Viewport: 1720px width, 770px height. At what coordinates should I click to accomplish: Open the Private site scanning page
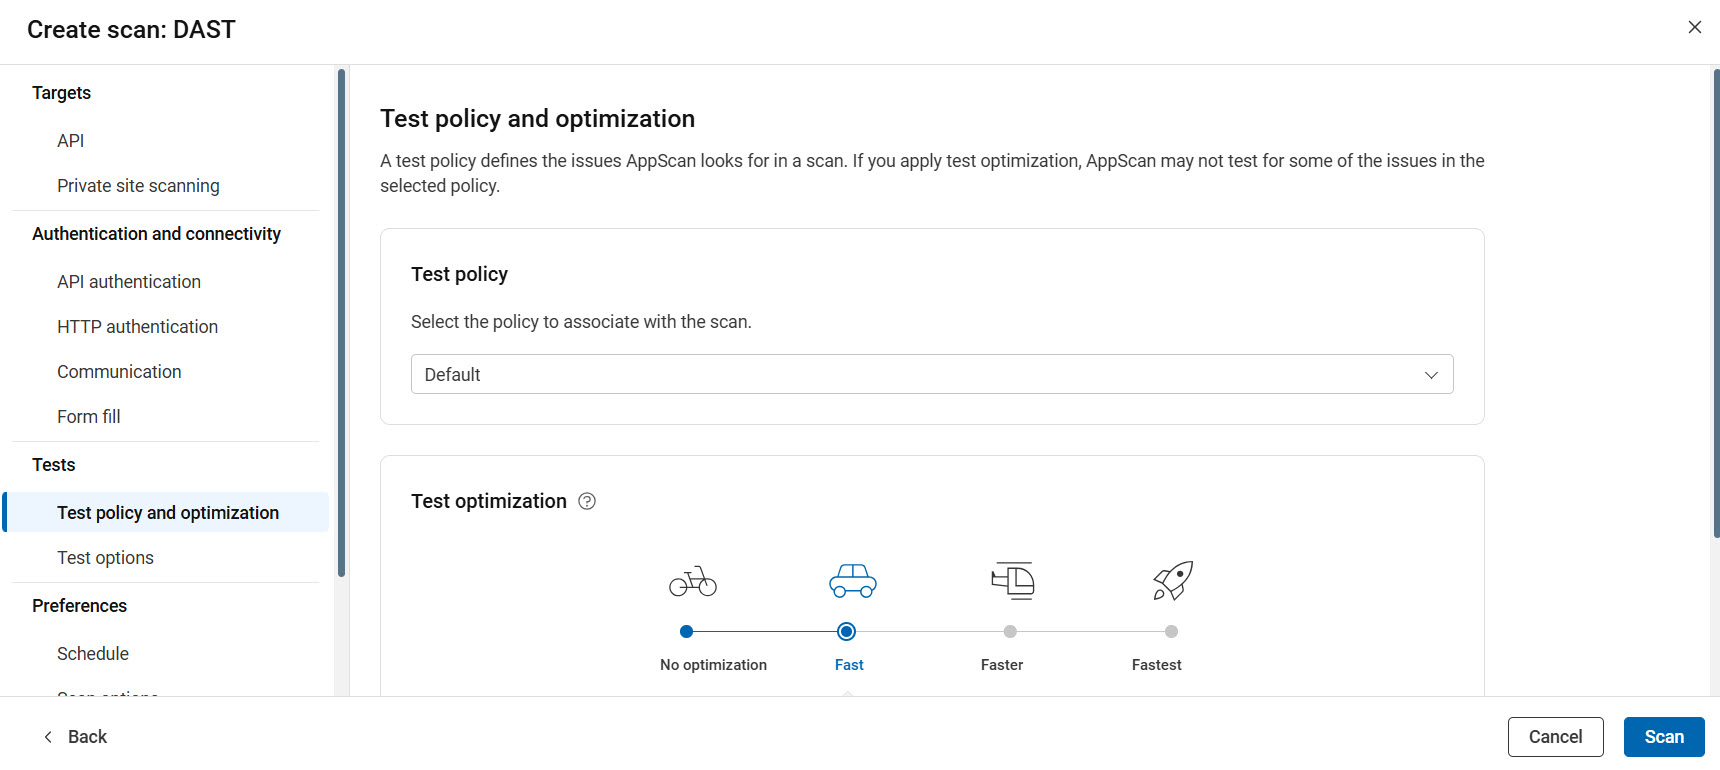(x=138, y=186)
